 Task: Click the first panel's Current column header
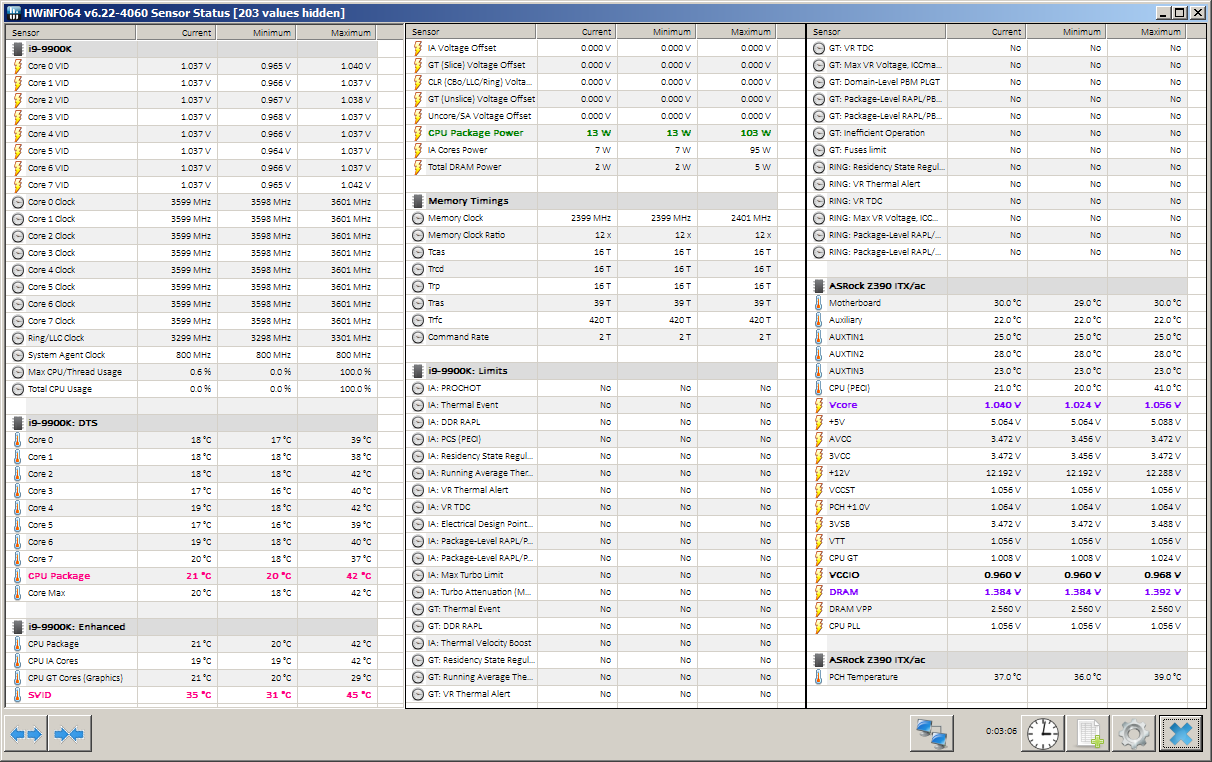coord(176,32)
